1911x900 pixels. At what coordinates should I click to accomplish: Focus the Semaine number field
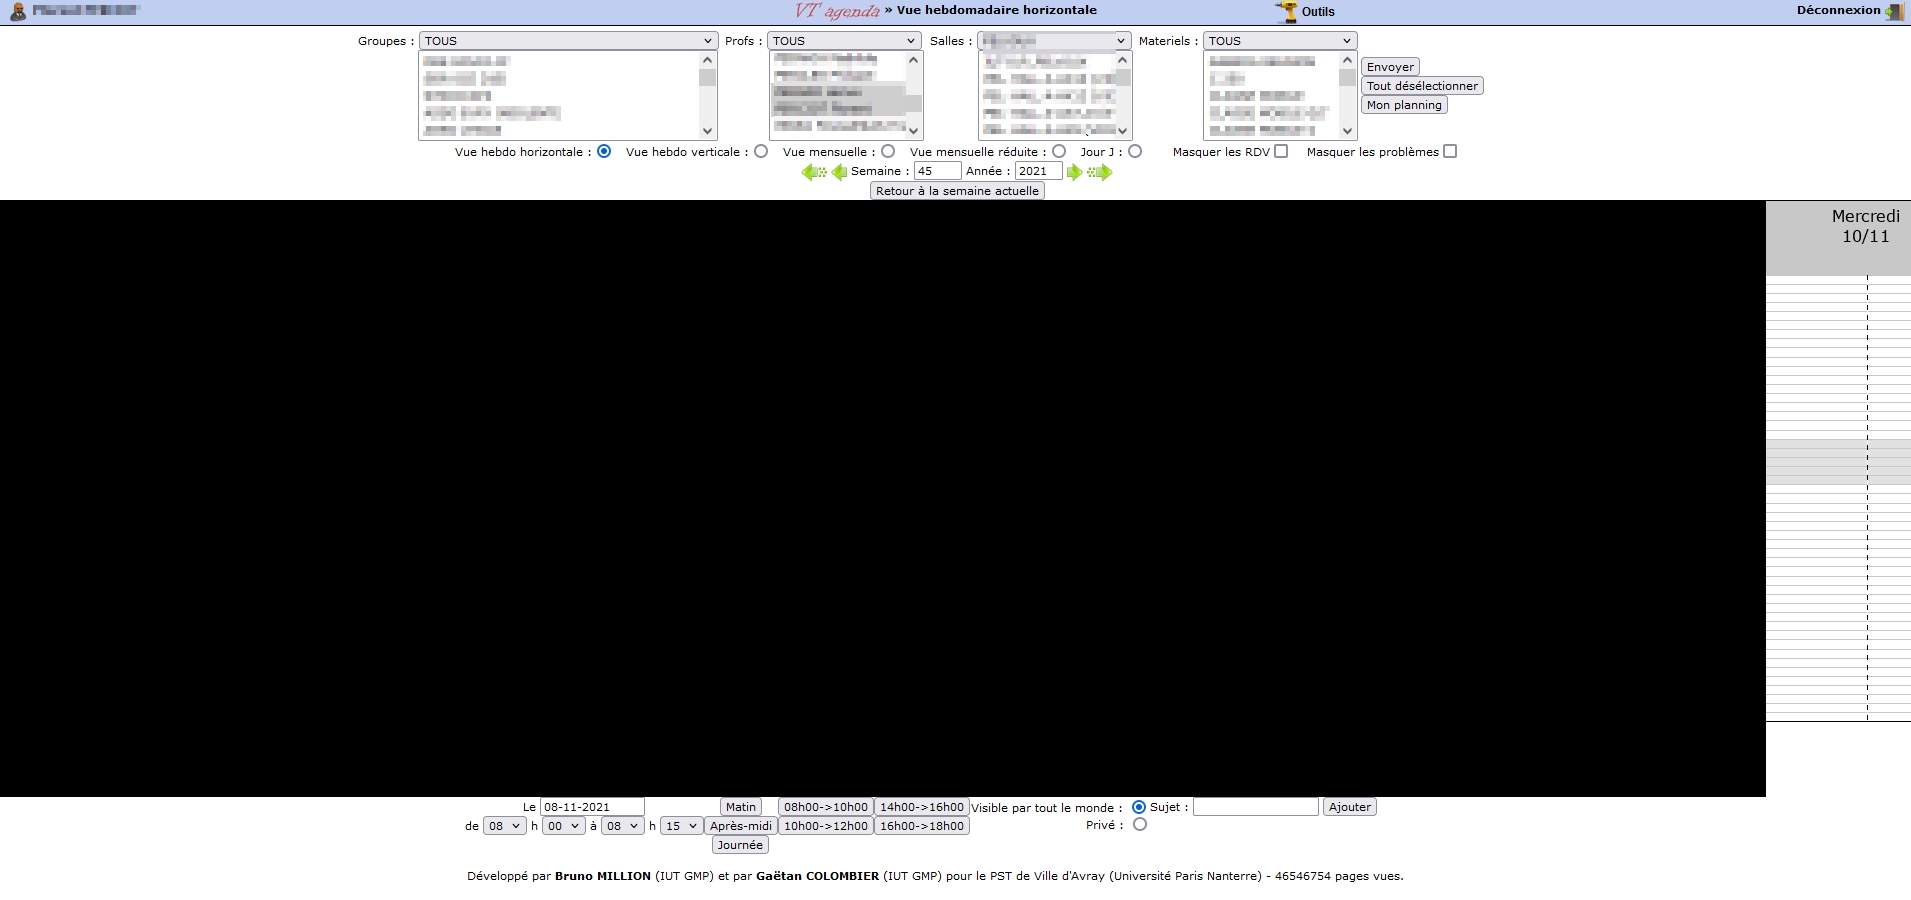(937, 171)
